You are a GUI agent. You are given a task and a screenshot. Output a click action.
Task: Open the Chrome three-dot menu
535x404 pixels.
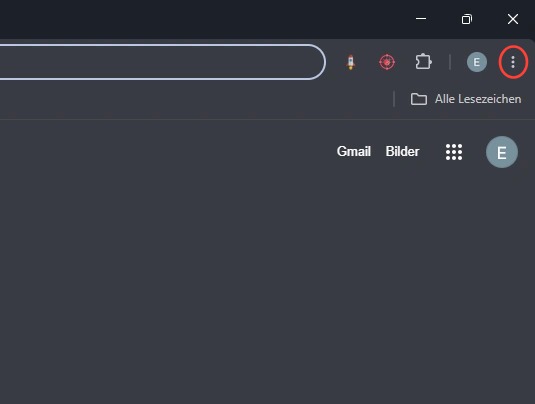coord(513,62)
